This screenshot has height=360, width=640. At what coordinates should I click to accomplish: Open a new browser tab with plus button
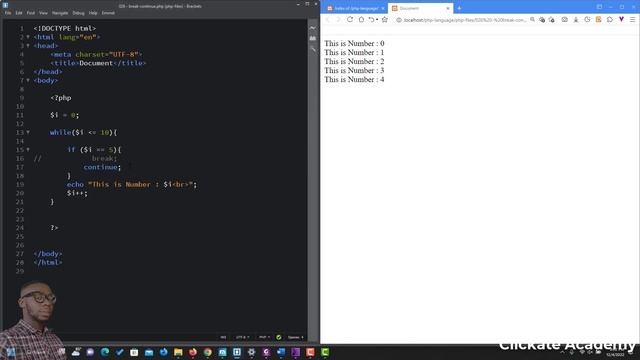(459, 8)
